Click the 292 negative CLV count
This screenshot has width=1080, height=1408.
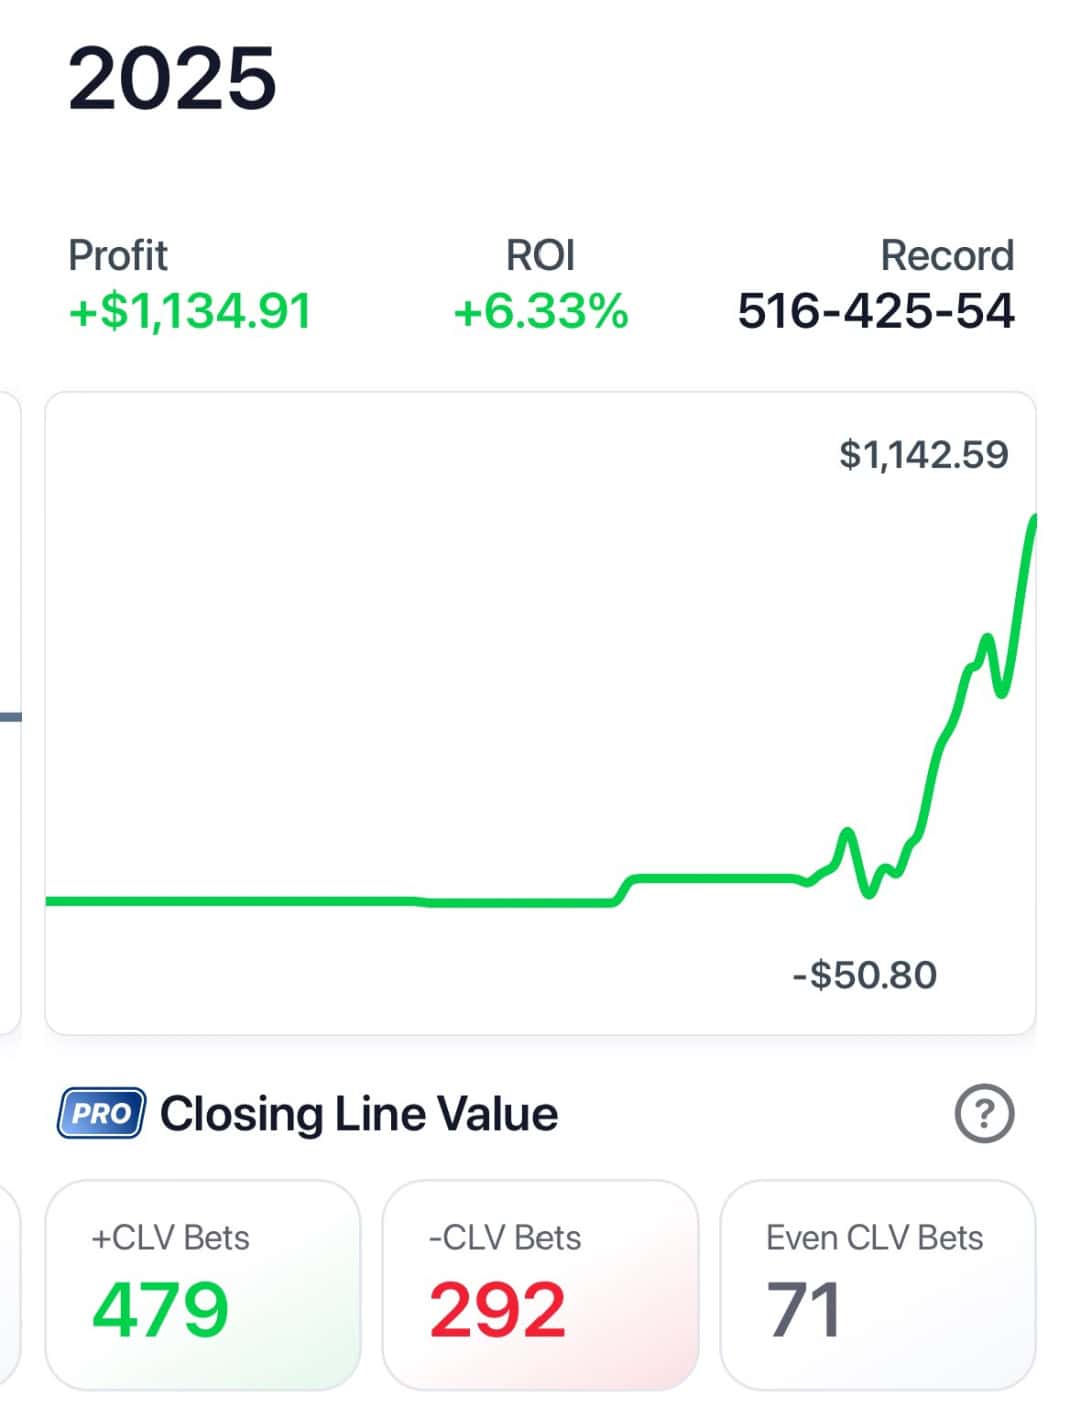coord(498,1310)
